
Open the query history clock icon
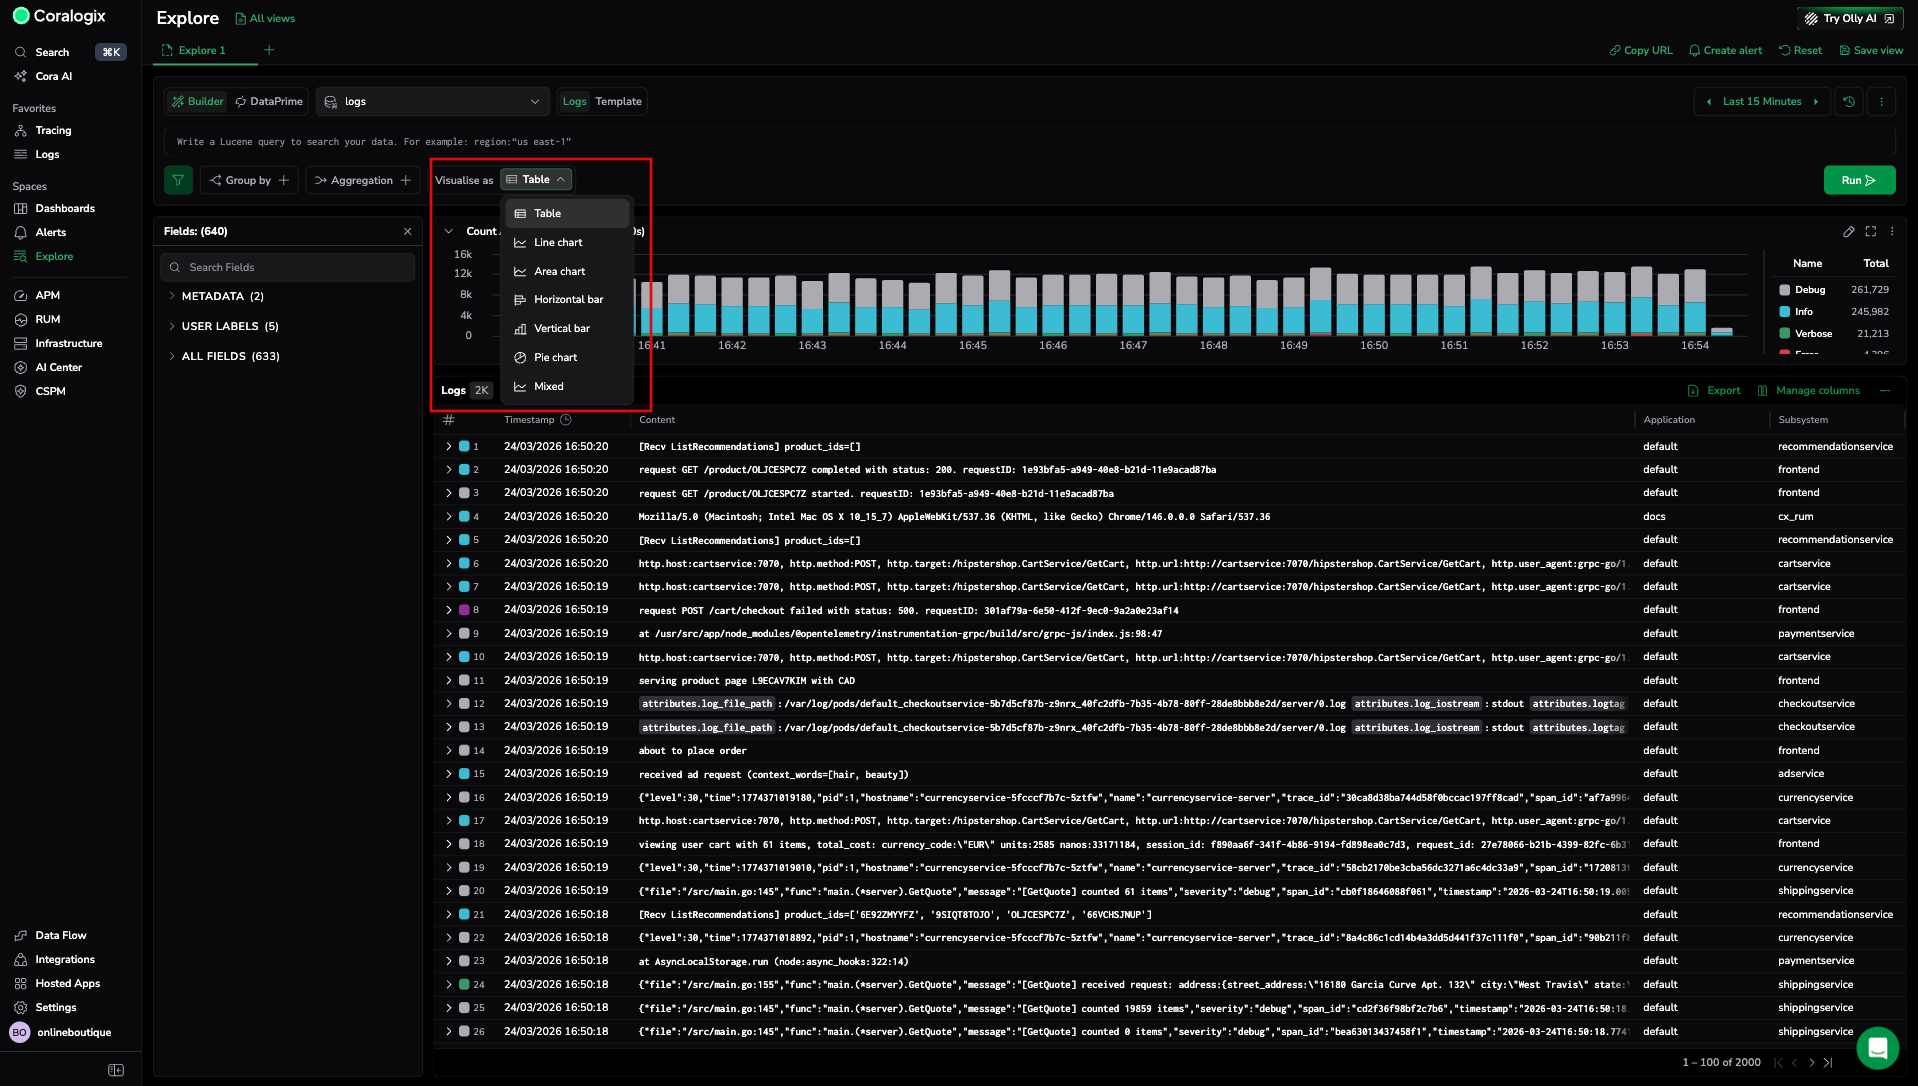tap(1849, 102)
